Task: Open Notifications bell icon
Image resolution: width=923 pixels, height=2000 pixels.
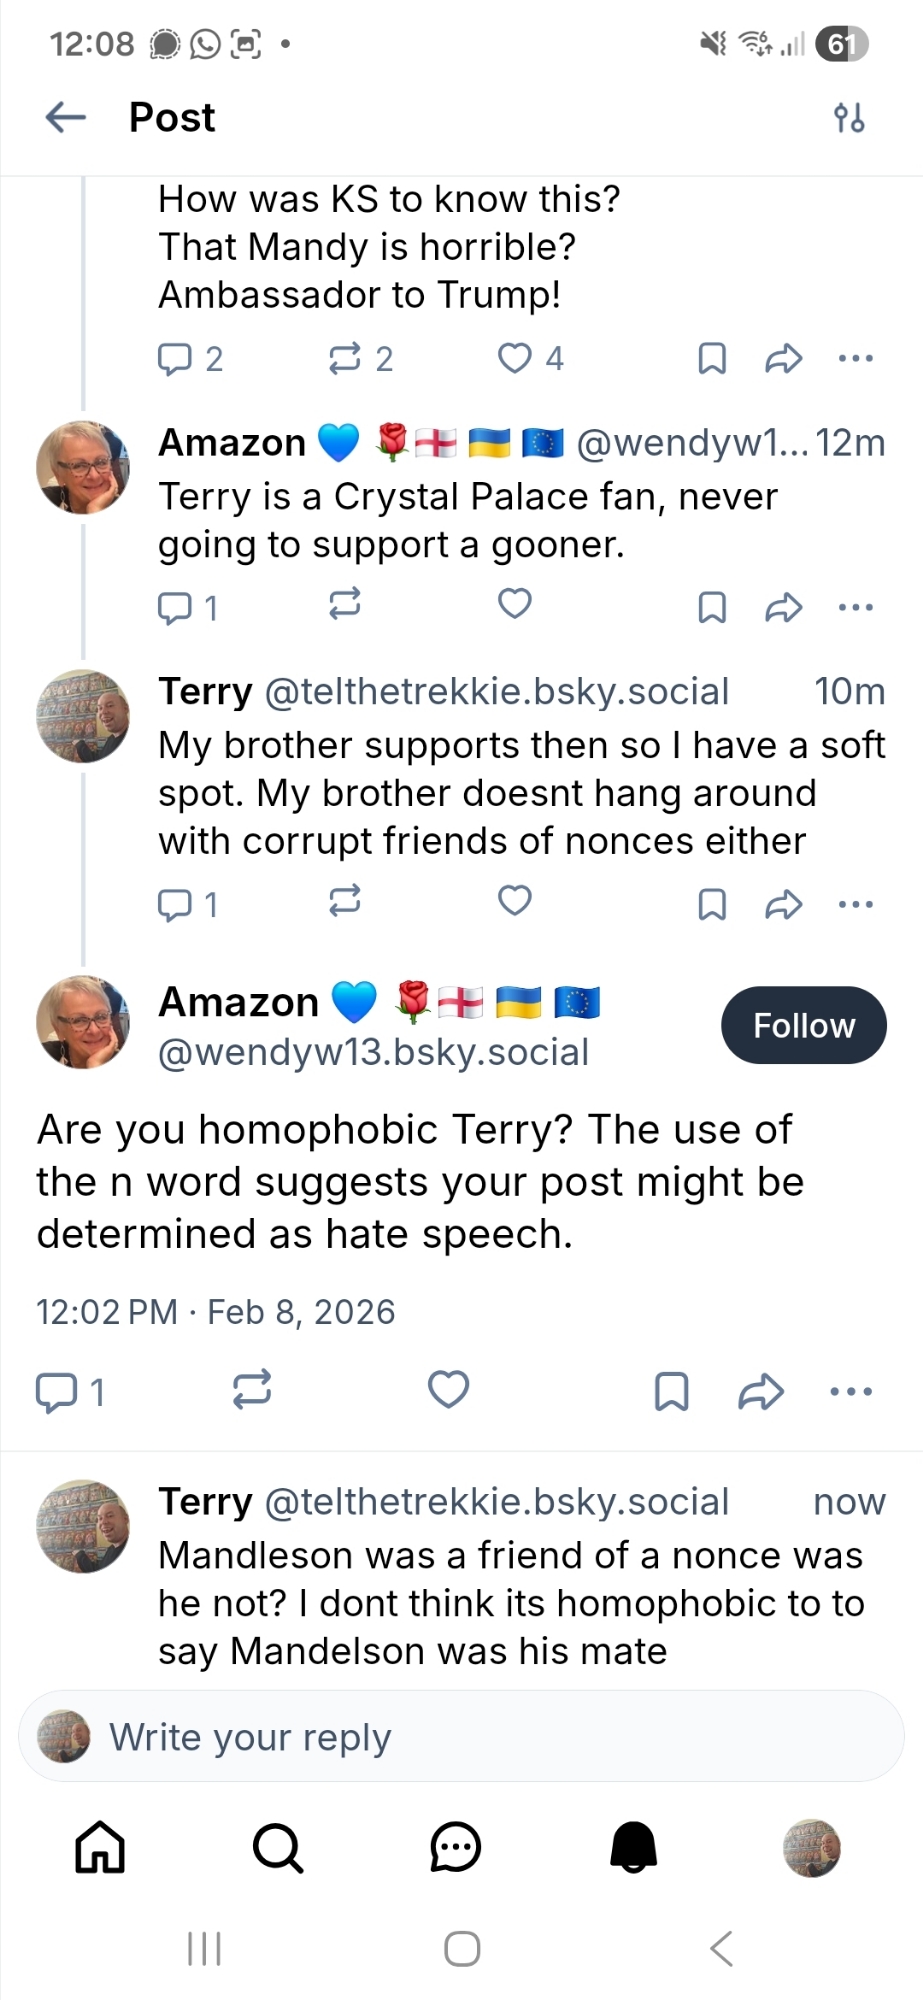Action: (x=633, y=1847)
